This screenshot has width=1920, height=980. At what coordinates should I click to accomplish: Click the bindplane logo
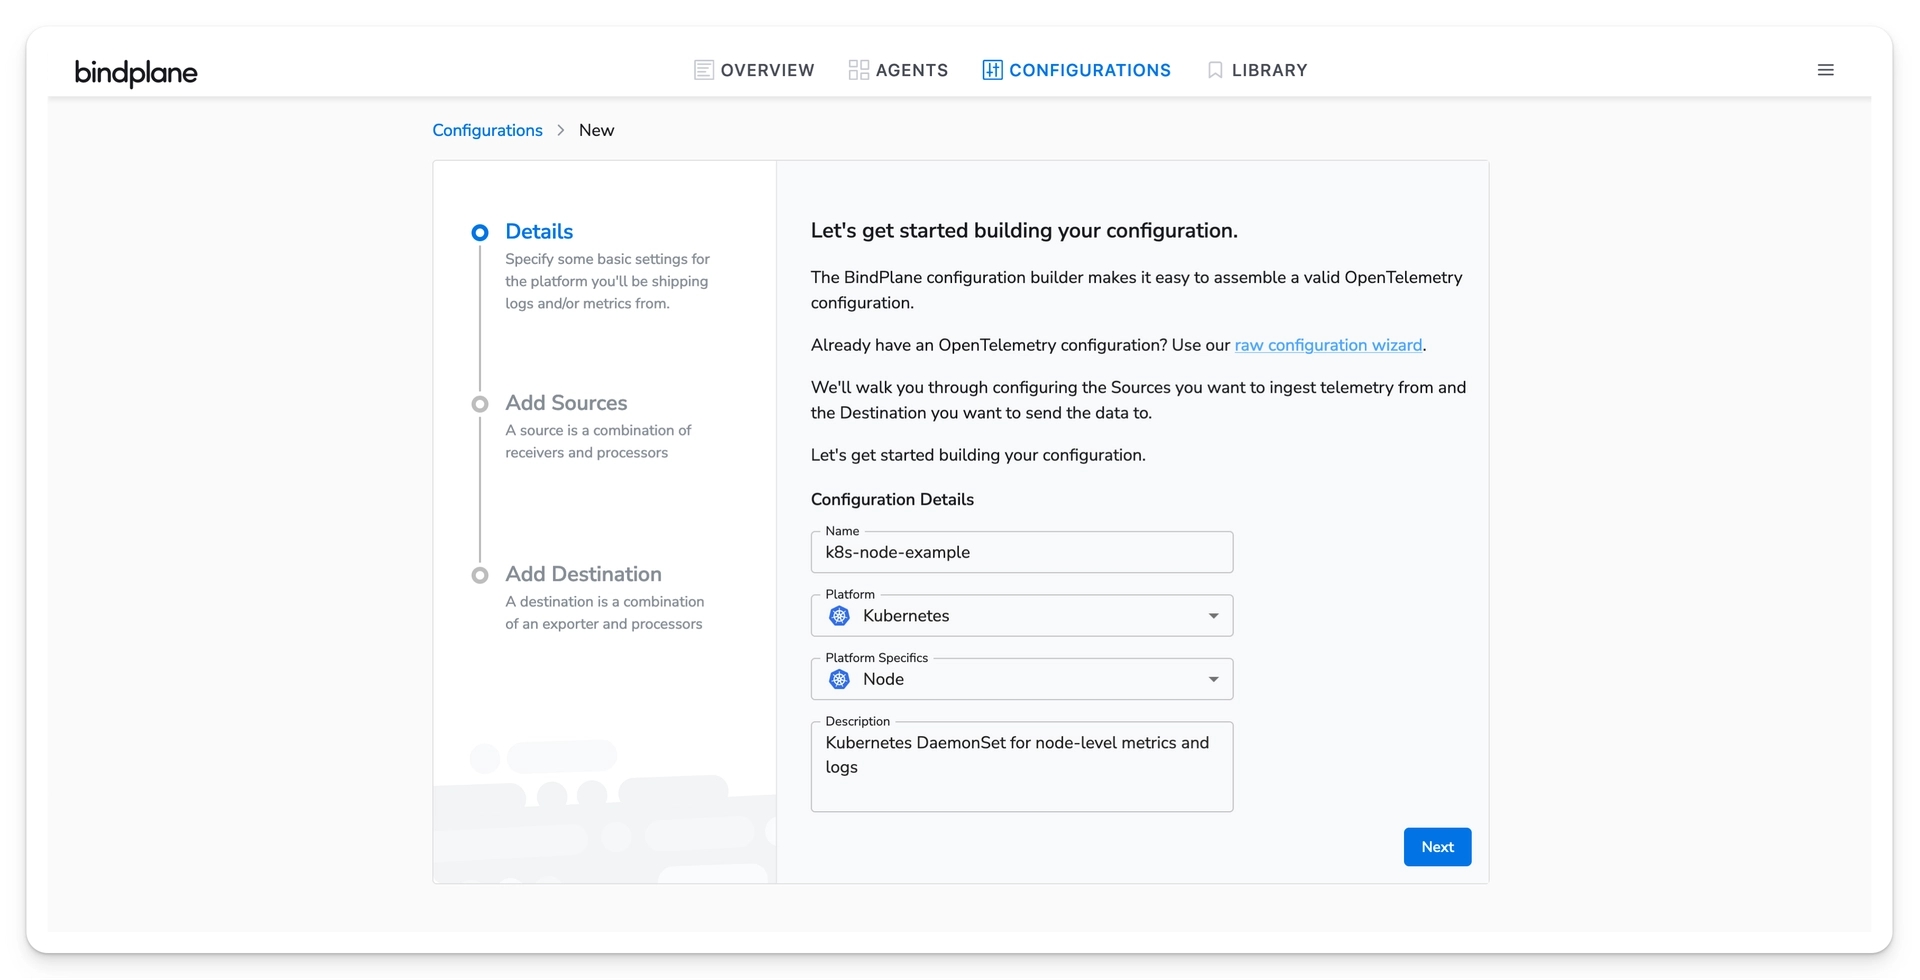click(x=136, y=73)
